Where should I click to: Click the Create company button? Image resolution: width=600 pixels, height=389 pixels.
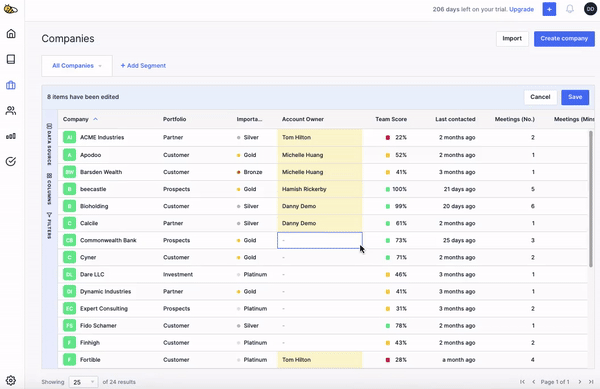point(564,39)
